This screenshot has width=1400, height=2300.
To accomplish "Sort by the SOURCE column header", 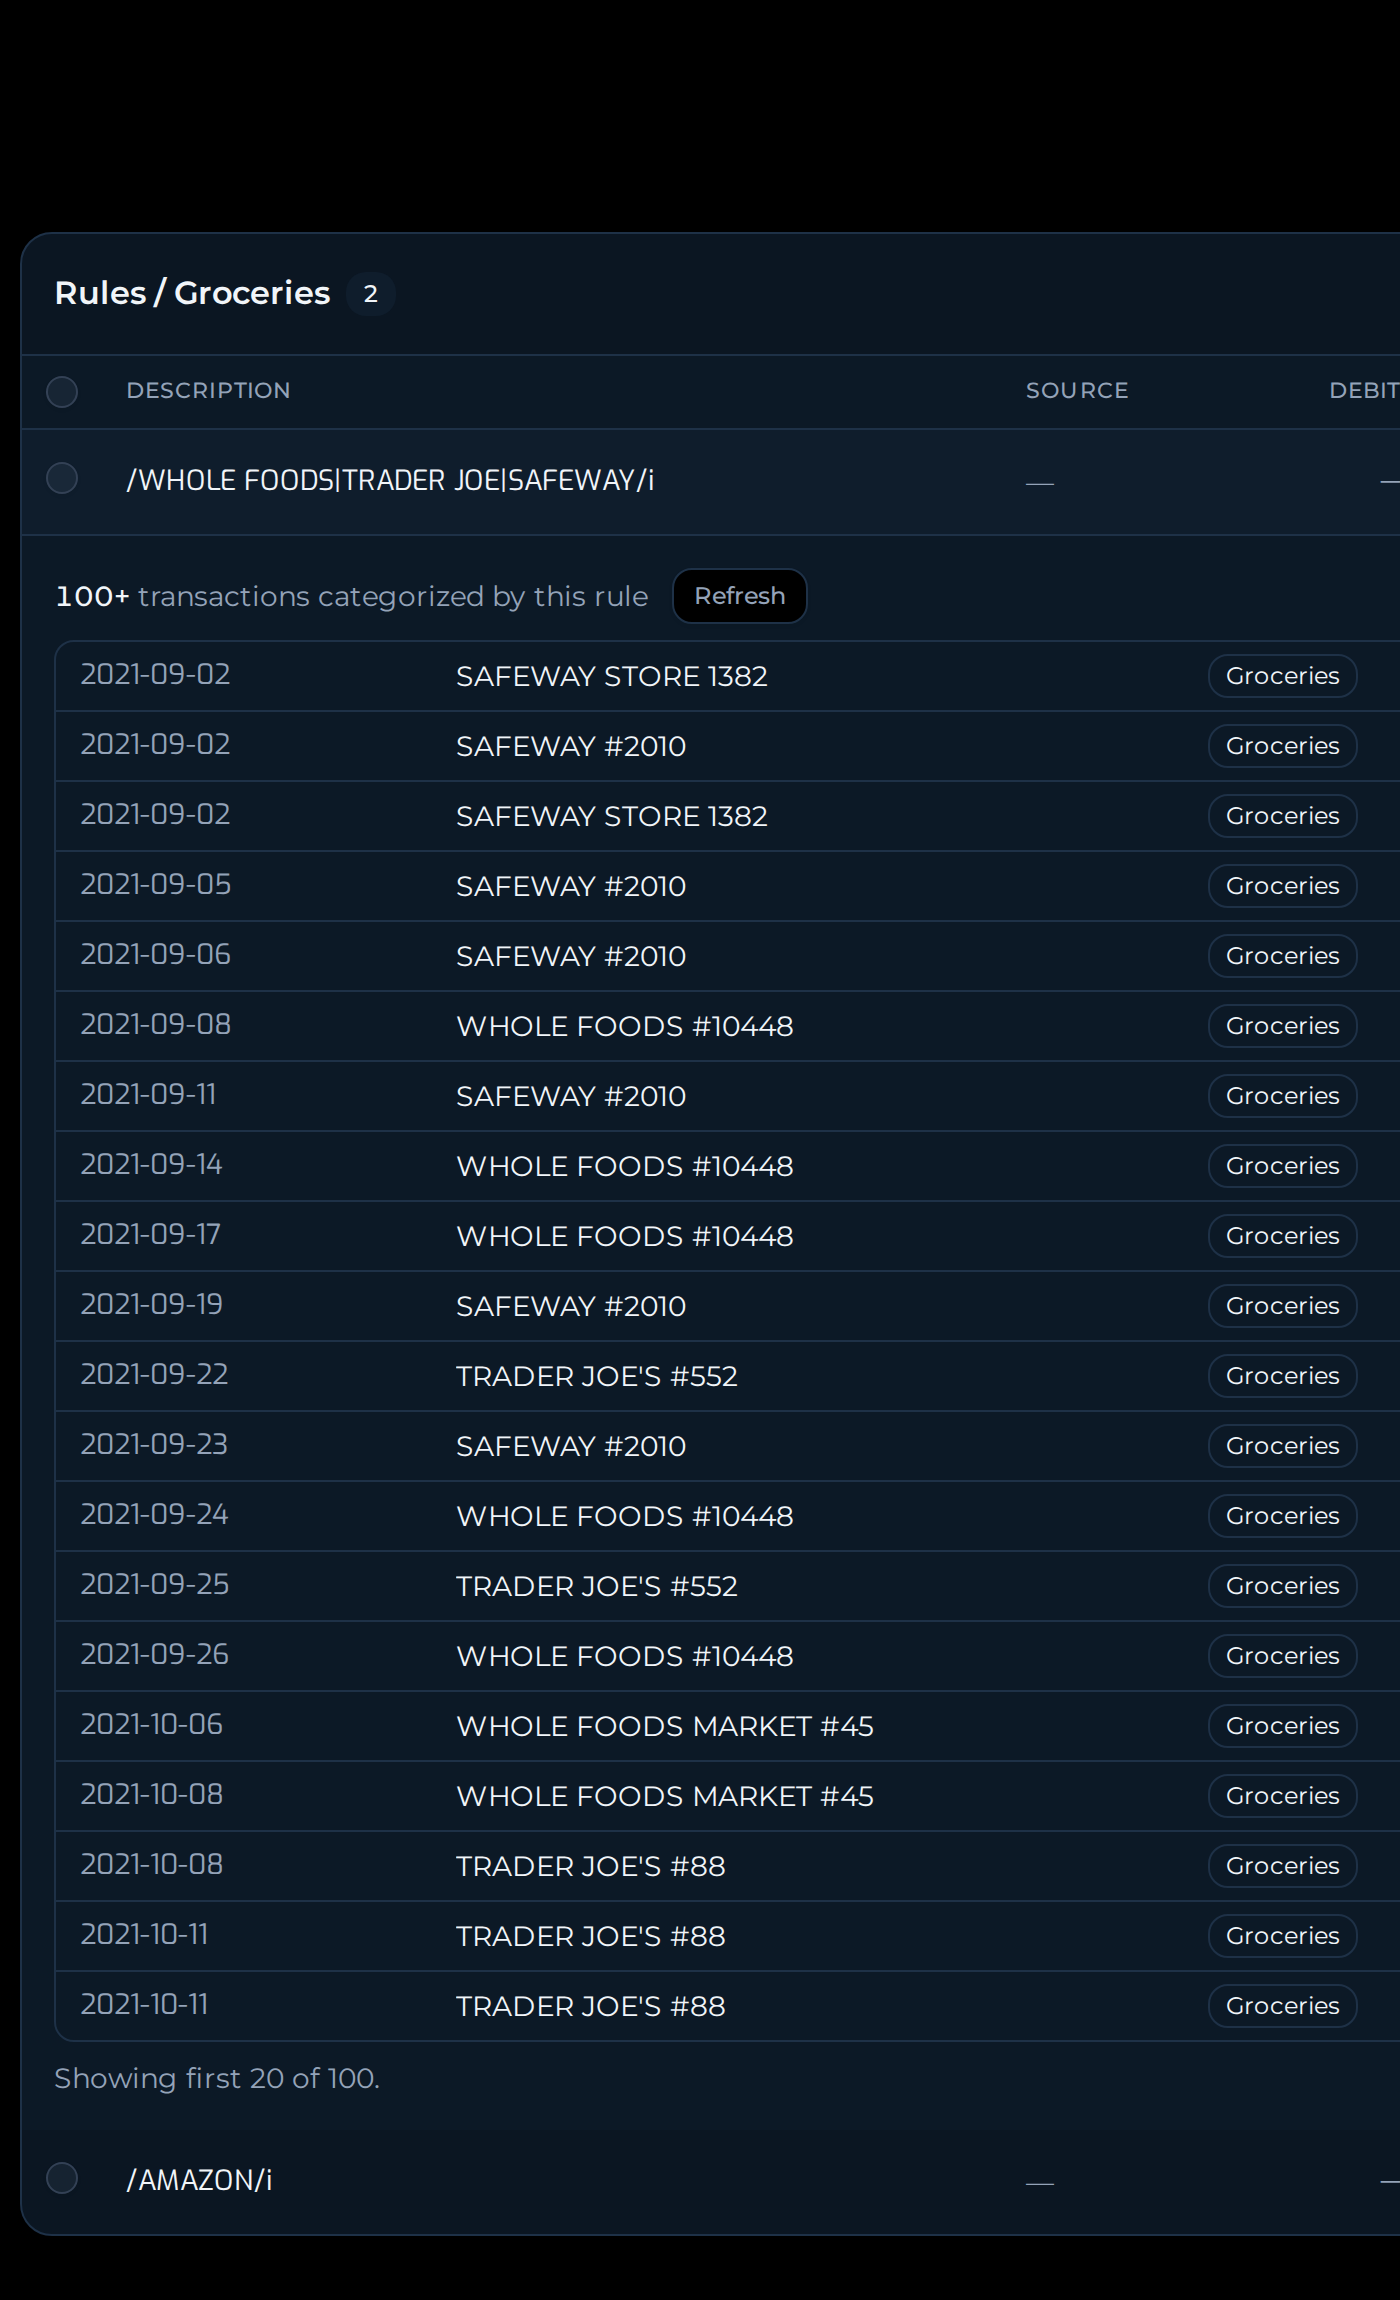I will pos(1077,391).
